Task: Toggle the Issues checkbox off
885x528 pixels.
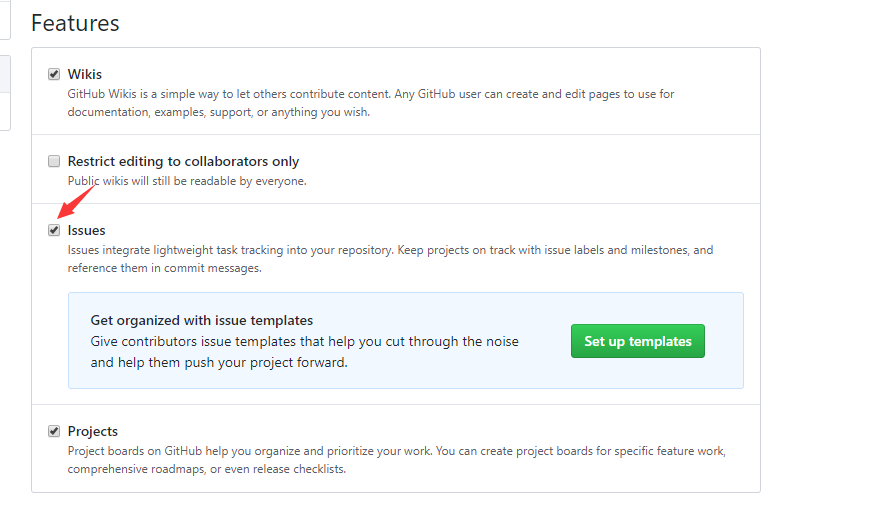Action: (x=54, y=230)
